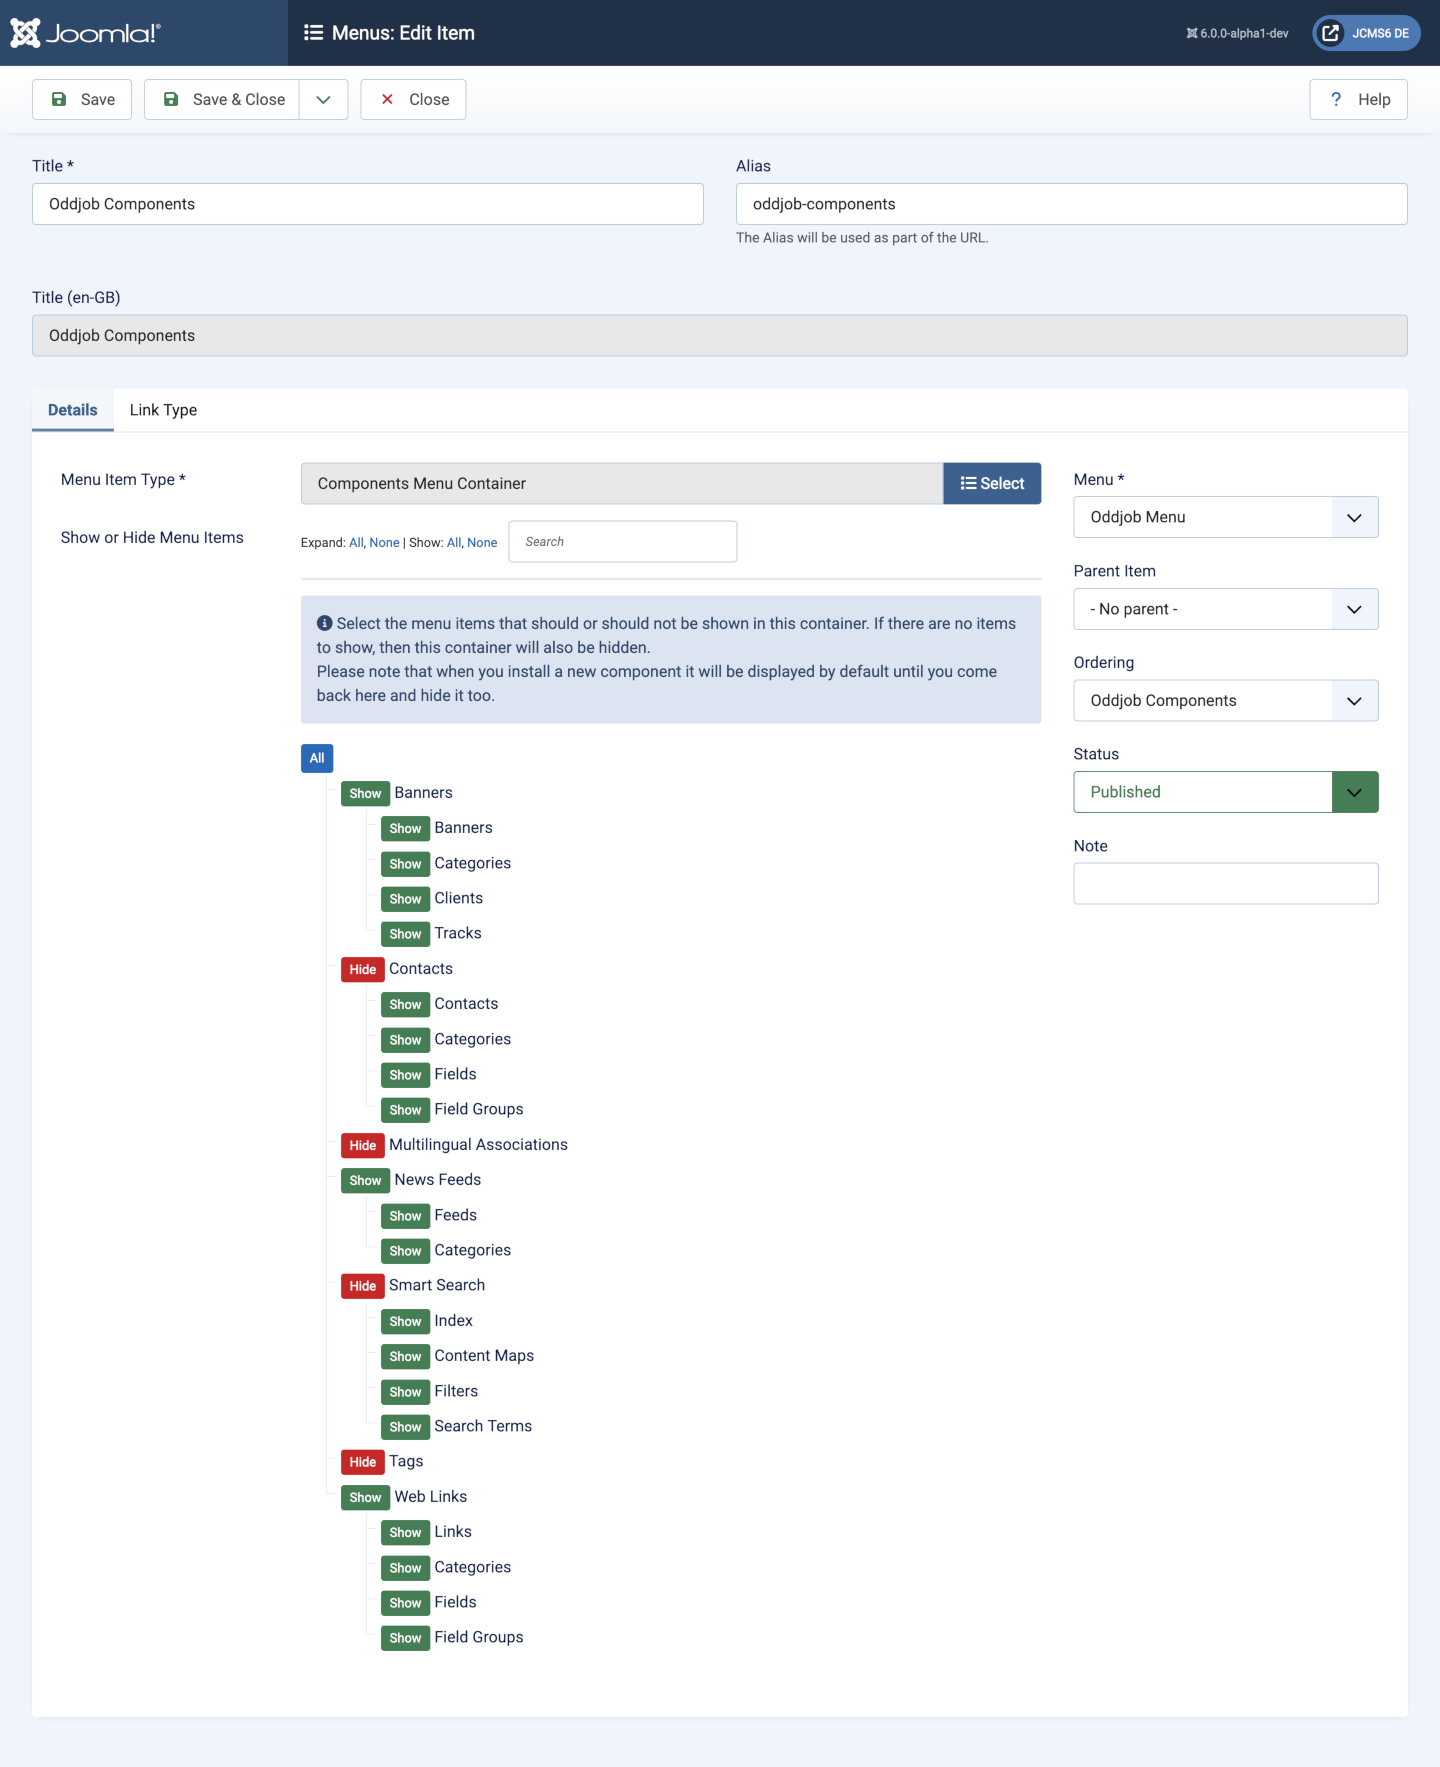Click the Save button
1440x1767 pixels.
coord(82,99)
